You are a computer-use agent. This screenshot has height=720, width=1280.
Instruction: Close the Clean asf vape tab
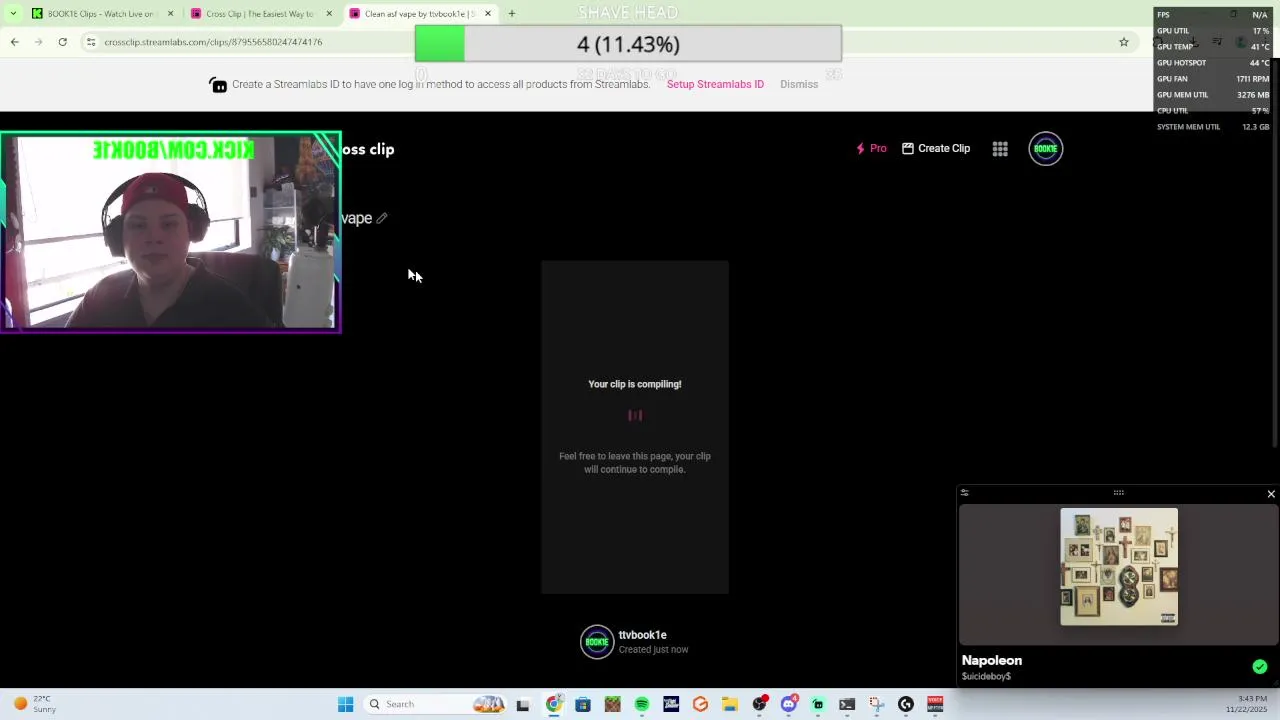point(488,14)
